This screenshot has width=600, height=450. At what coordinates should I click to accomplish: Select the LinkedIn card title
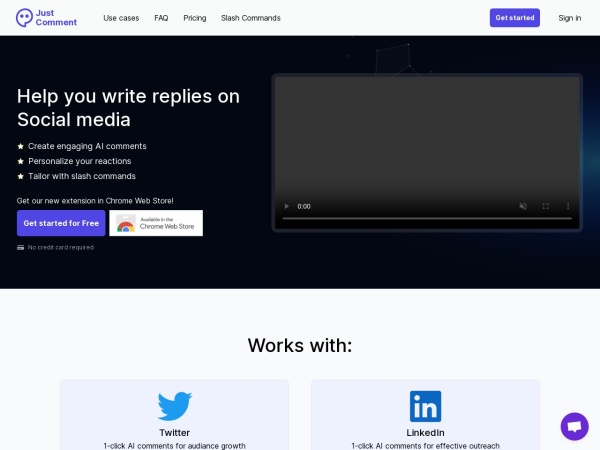click(x=425, y=433)
